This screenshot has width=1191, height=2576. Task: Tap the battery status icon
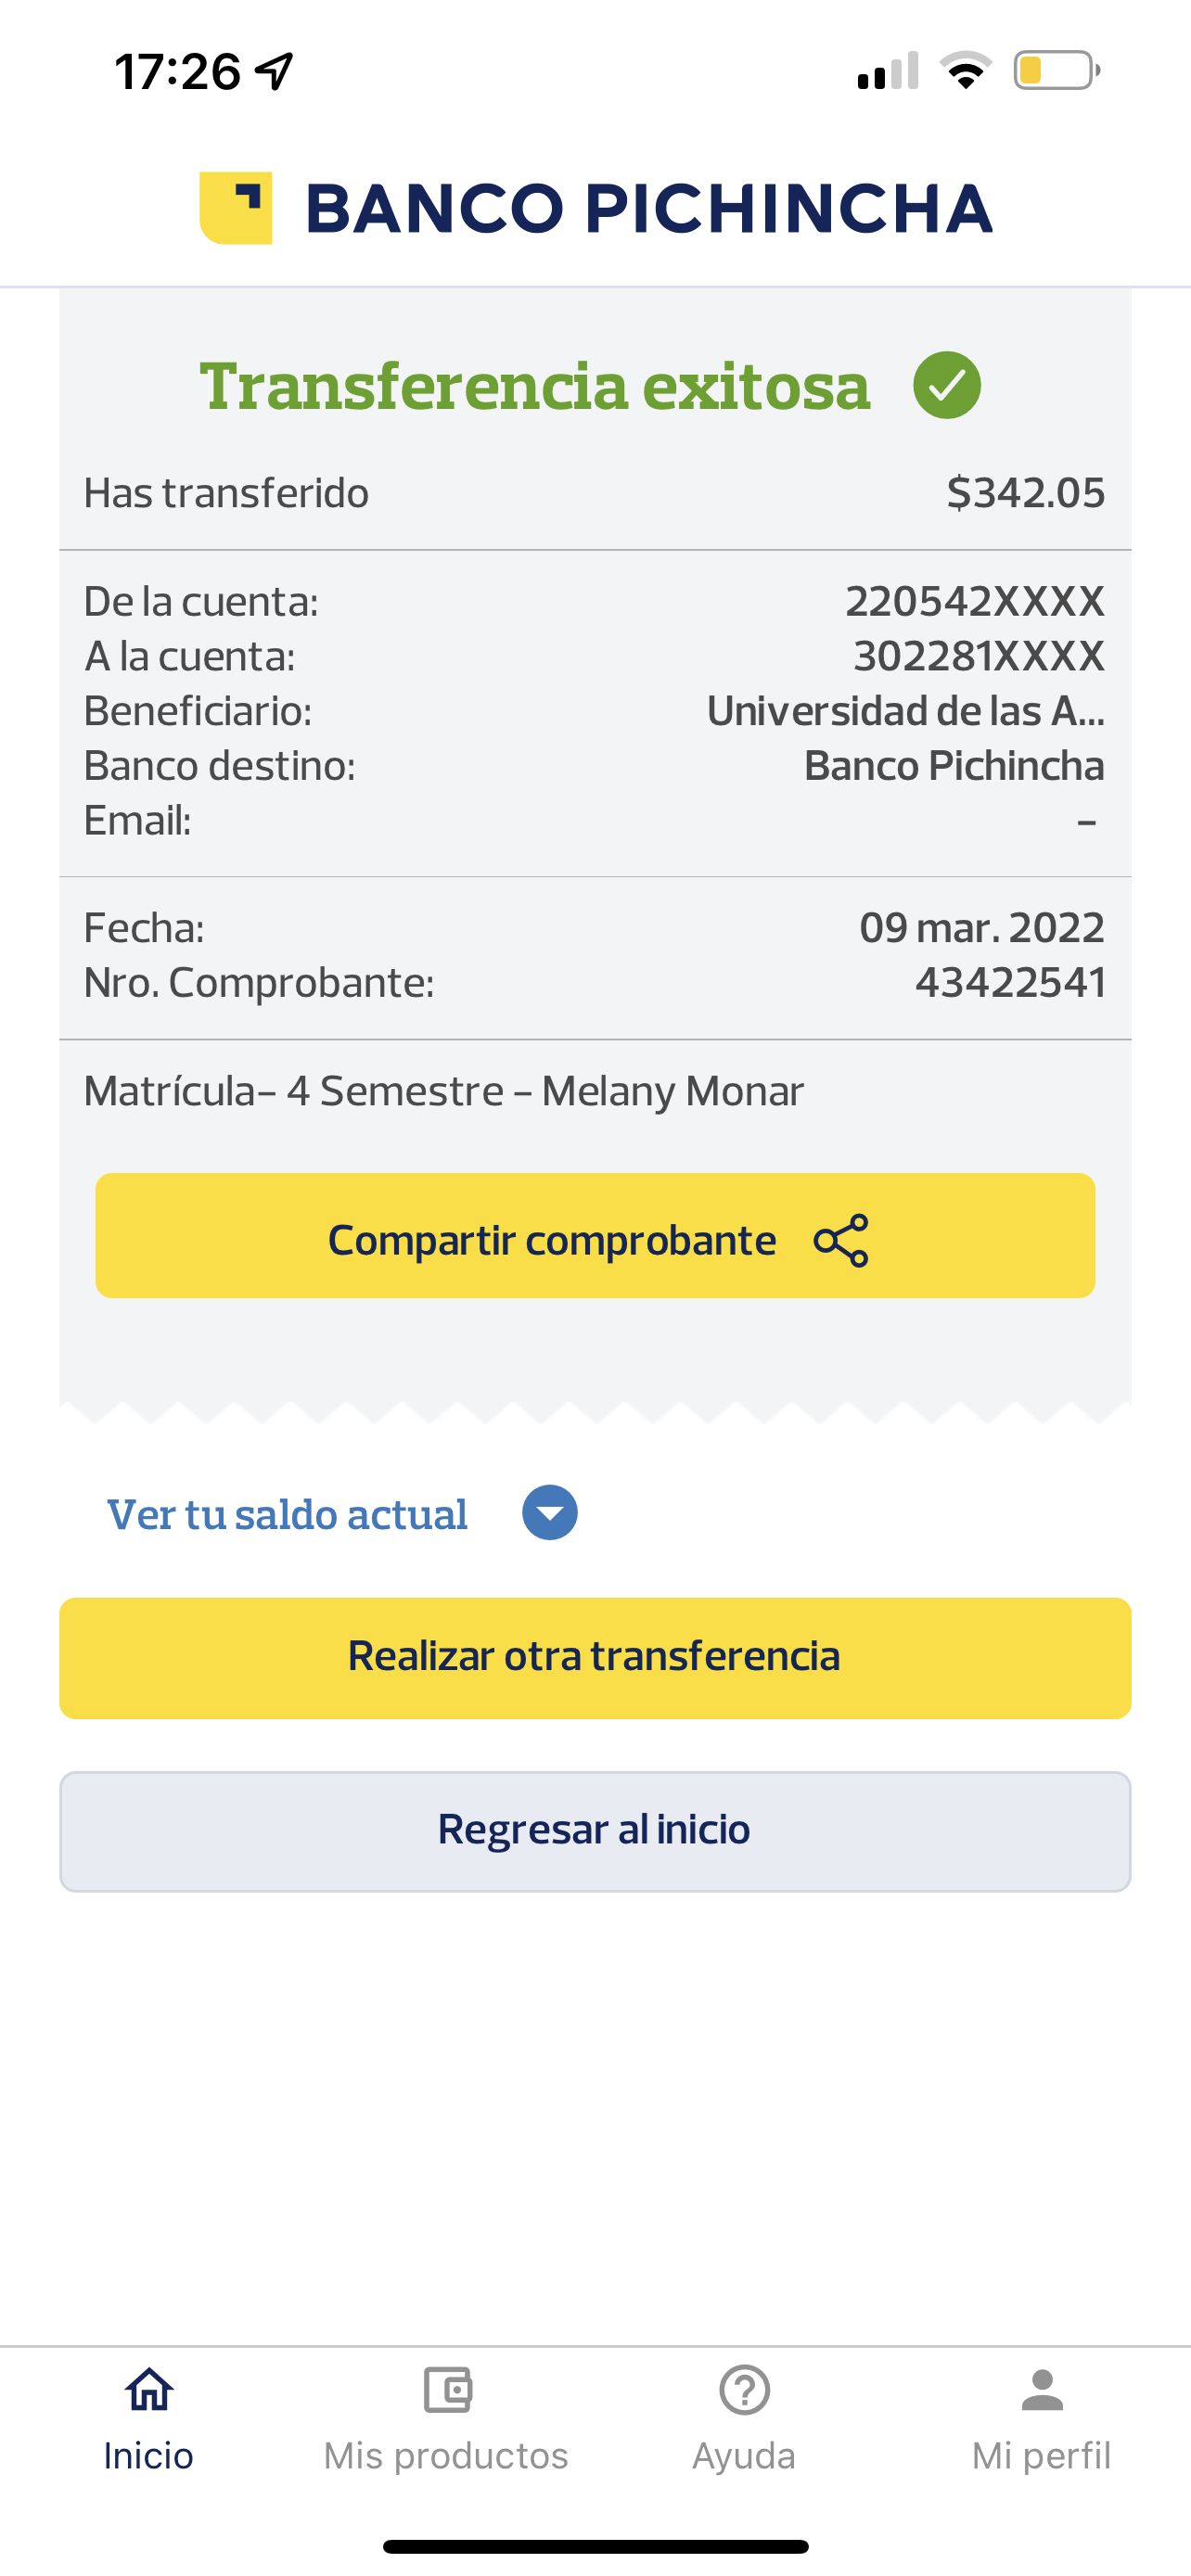pyautogui.click(x=1056, y=71)
